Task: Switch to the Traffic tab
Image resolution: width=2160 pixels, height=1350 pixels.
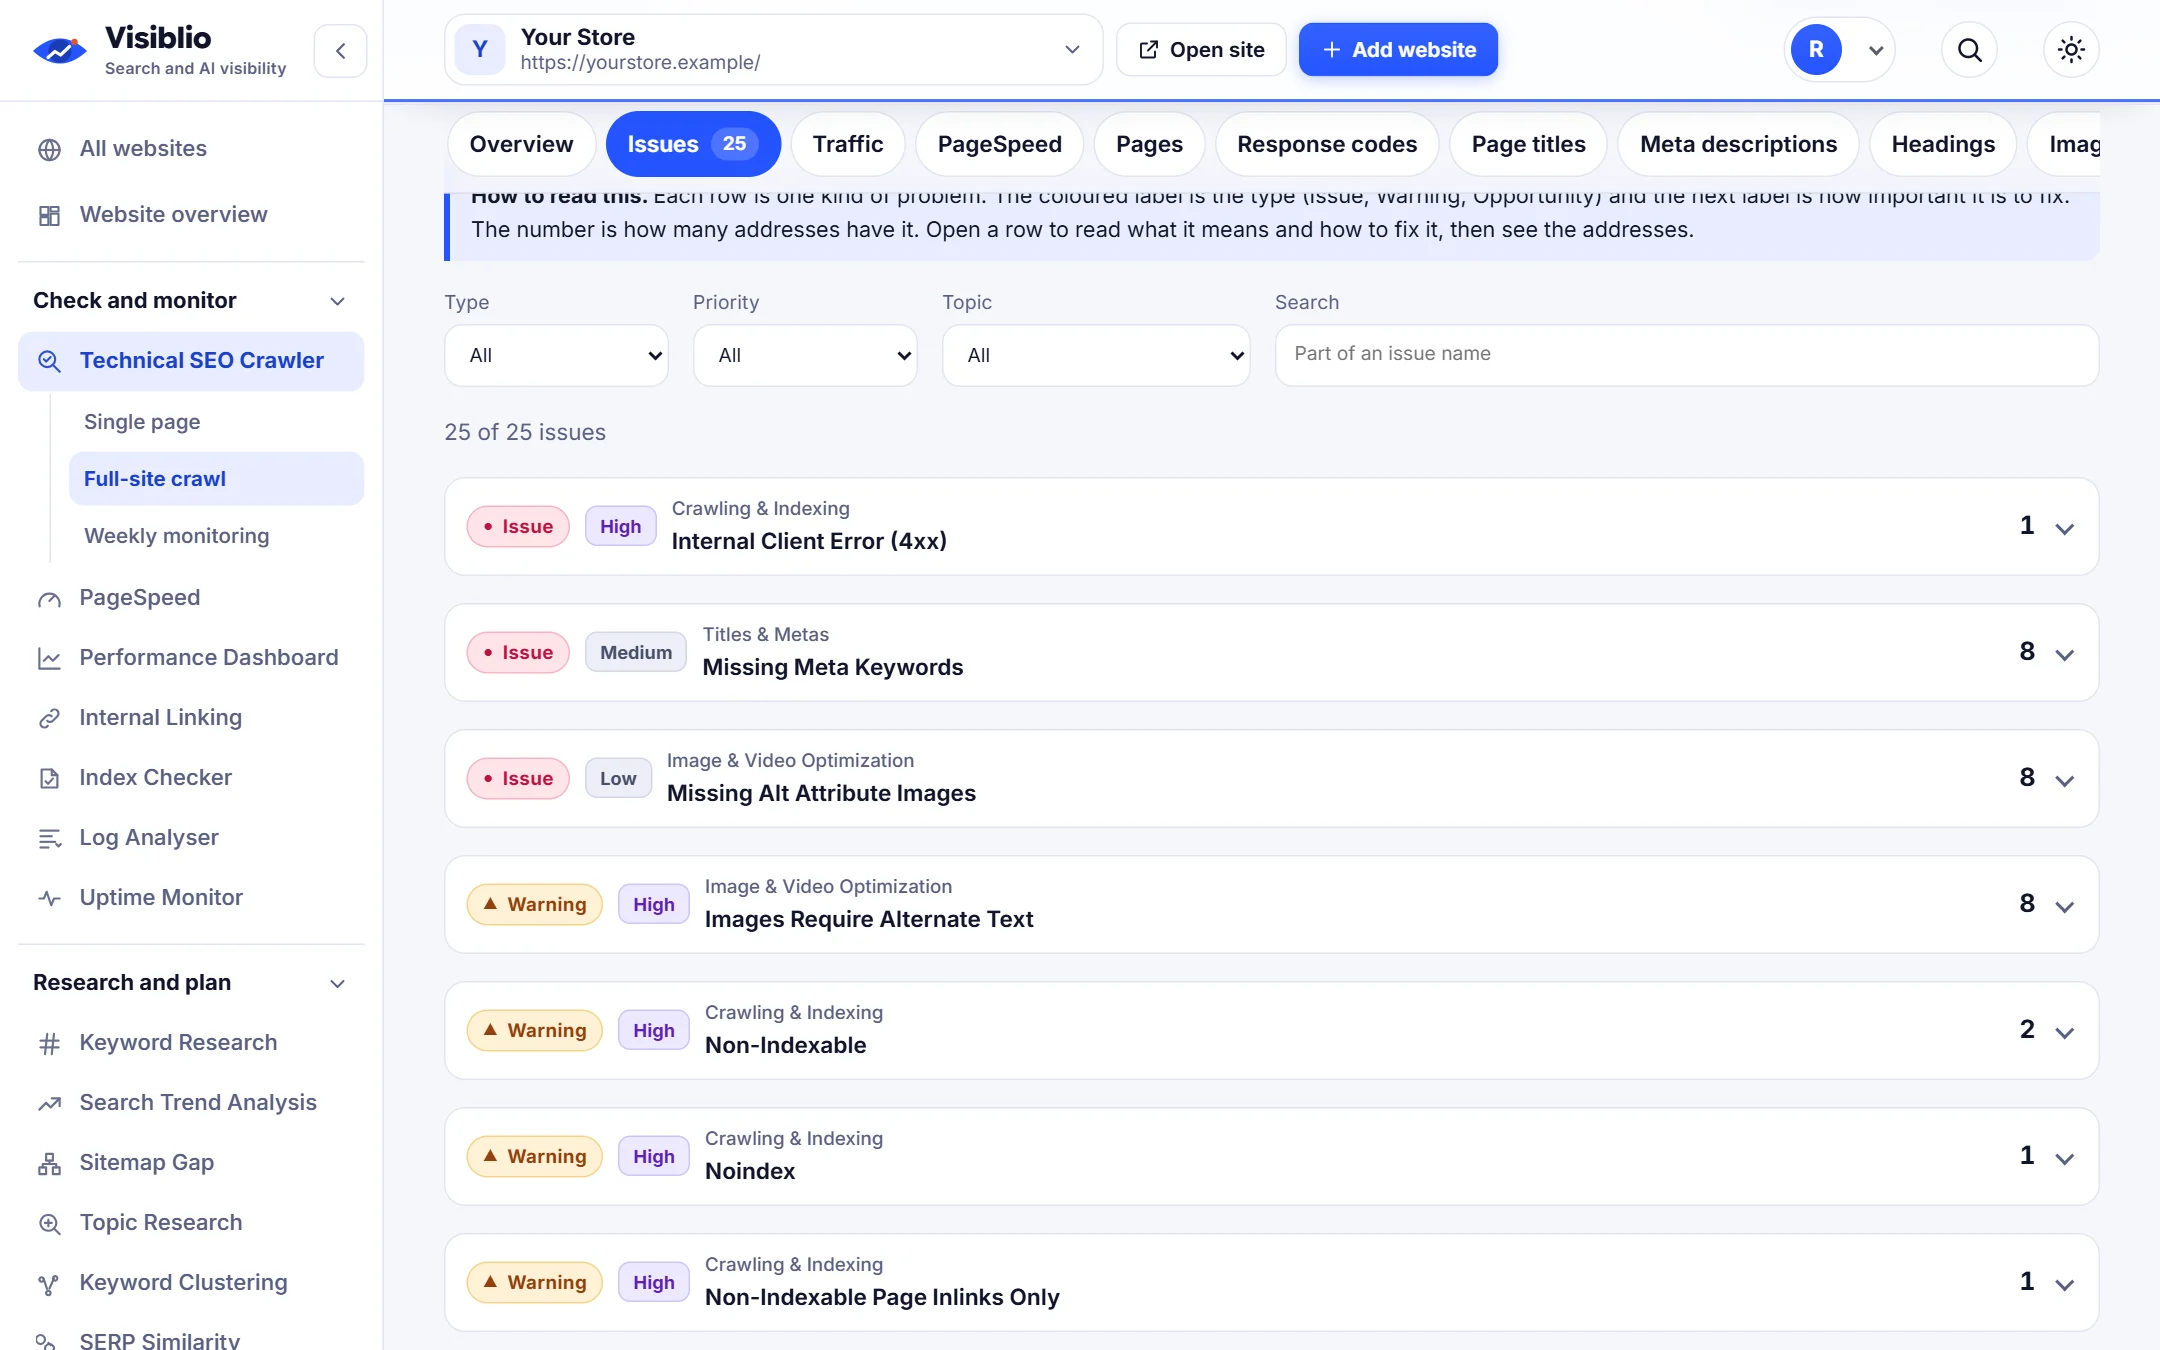Action: click(x=848, y=144)
